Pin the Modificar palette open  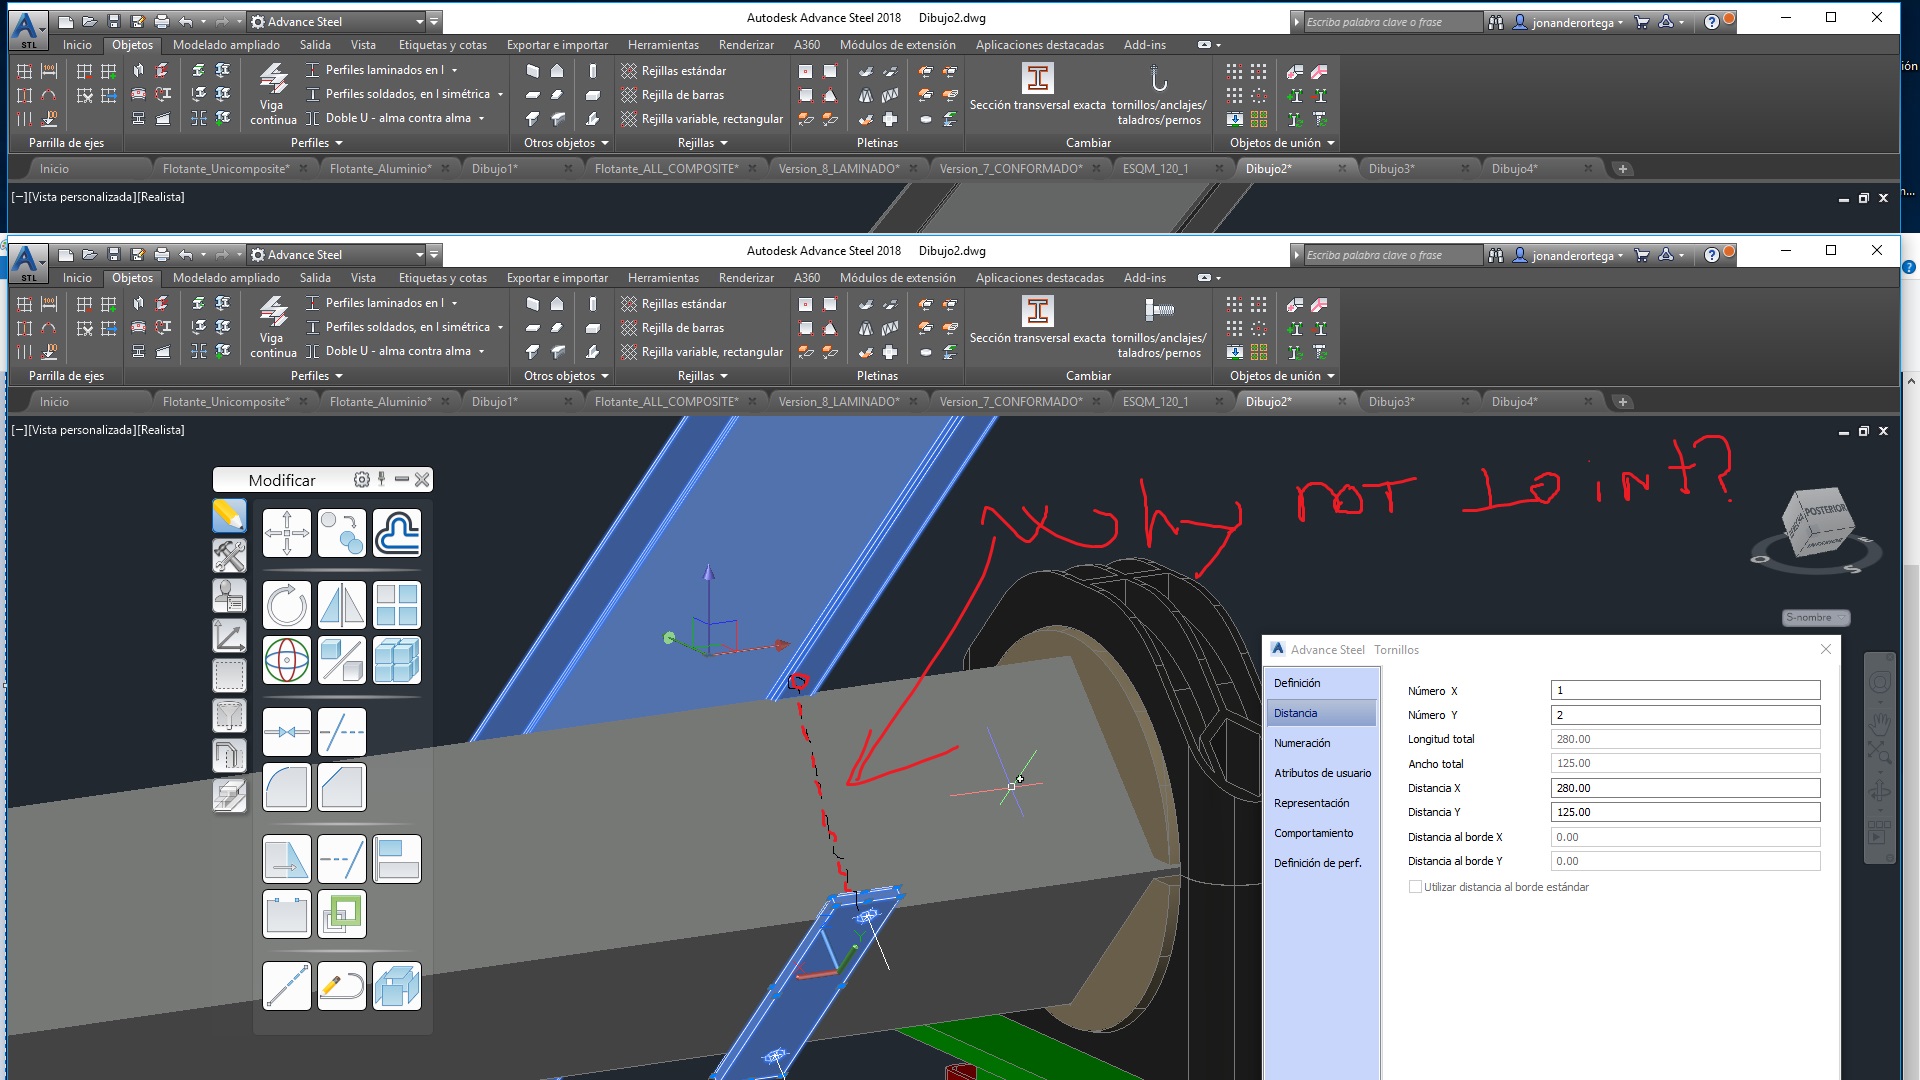pos(380,480)
